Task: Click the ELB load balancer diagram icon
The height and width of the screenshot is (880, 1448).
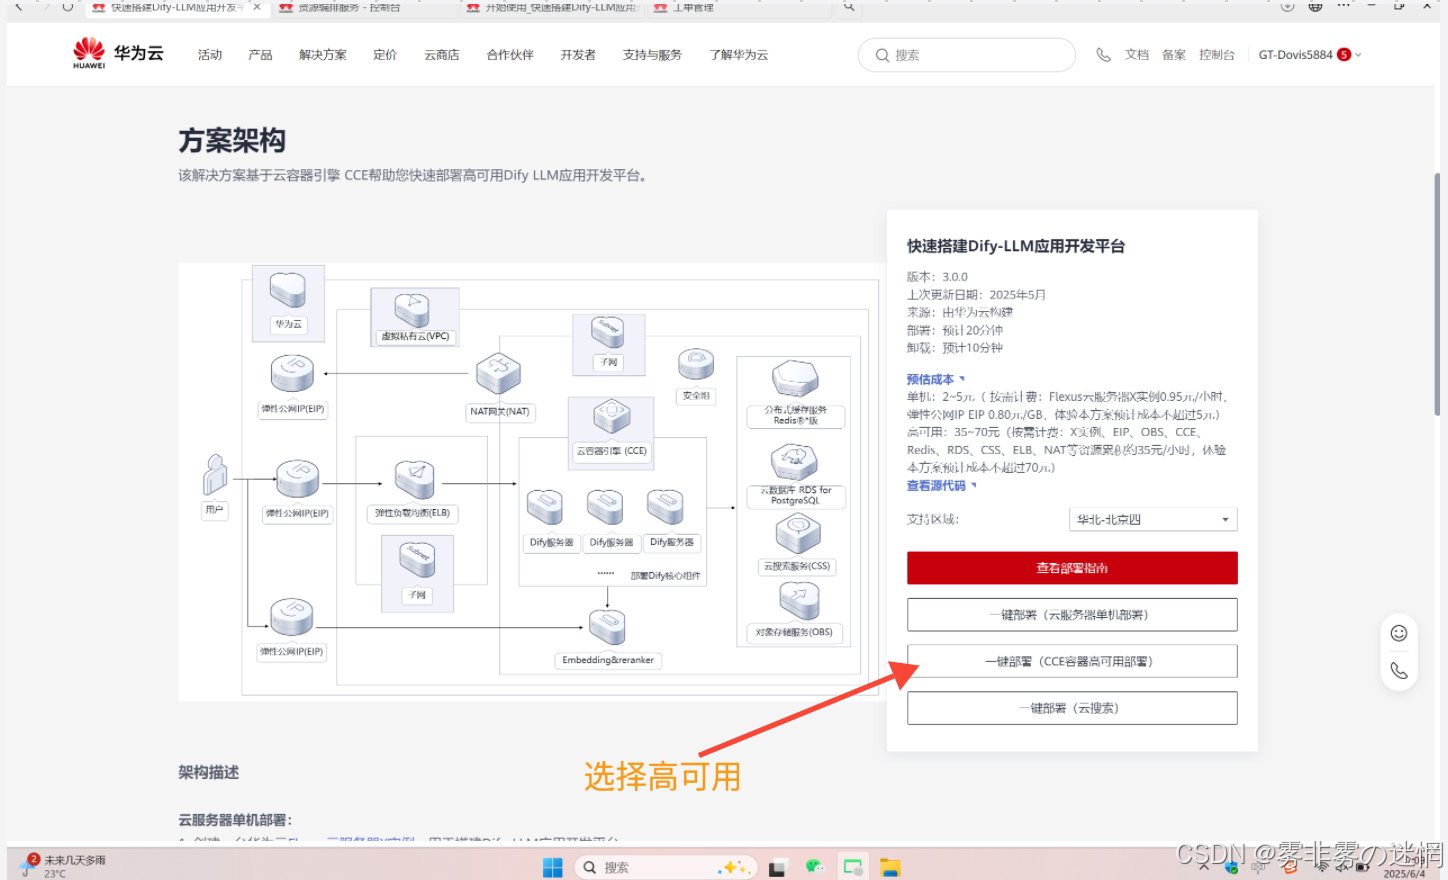Action: point(413,479)
